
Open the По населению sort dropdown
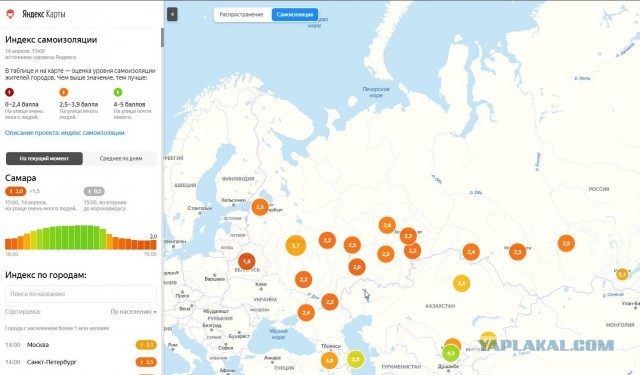(x=133, y=312)
